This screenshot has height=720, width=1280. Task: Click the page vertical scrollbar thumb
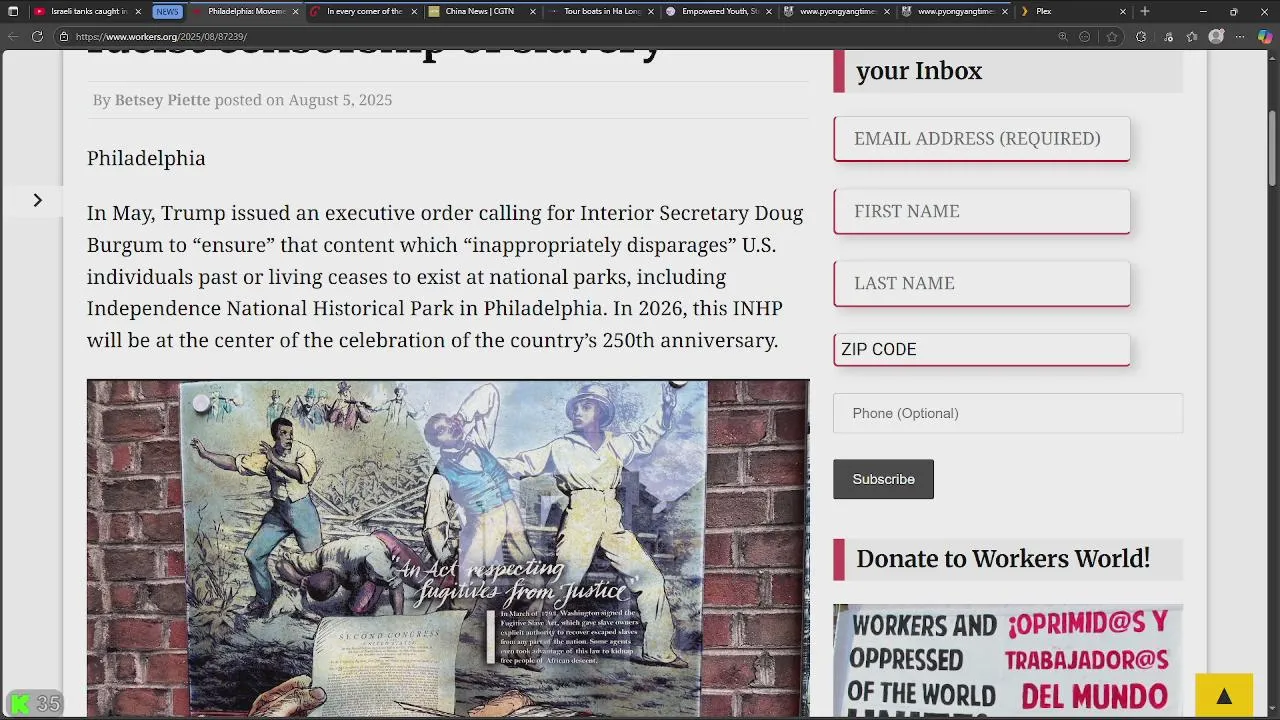(x=1273, y=148)
